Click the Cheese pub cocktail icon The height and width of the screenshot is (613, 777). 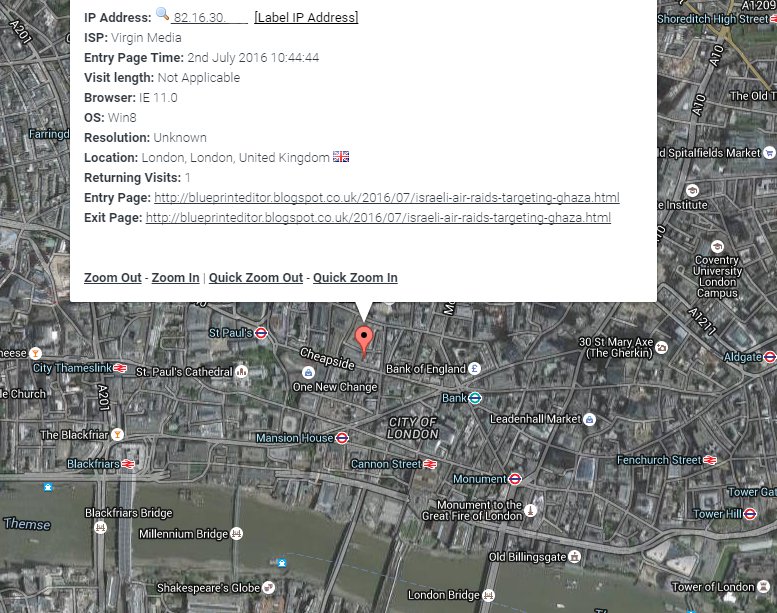point(35,353)
